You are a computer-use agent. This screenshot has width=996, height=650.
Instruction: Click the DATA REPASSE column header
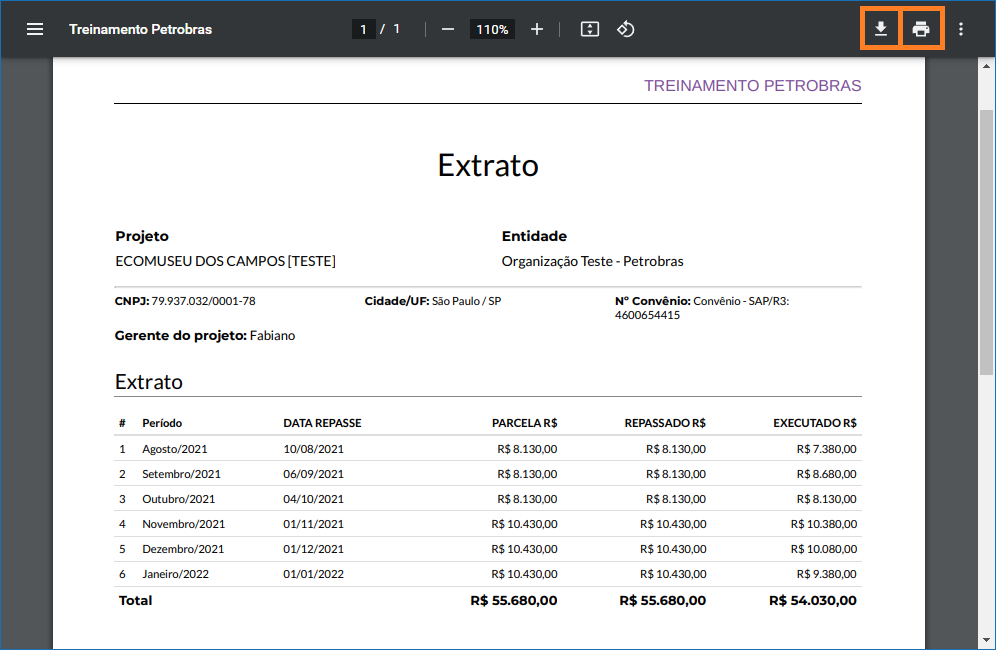[322, 423]
